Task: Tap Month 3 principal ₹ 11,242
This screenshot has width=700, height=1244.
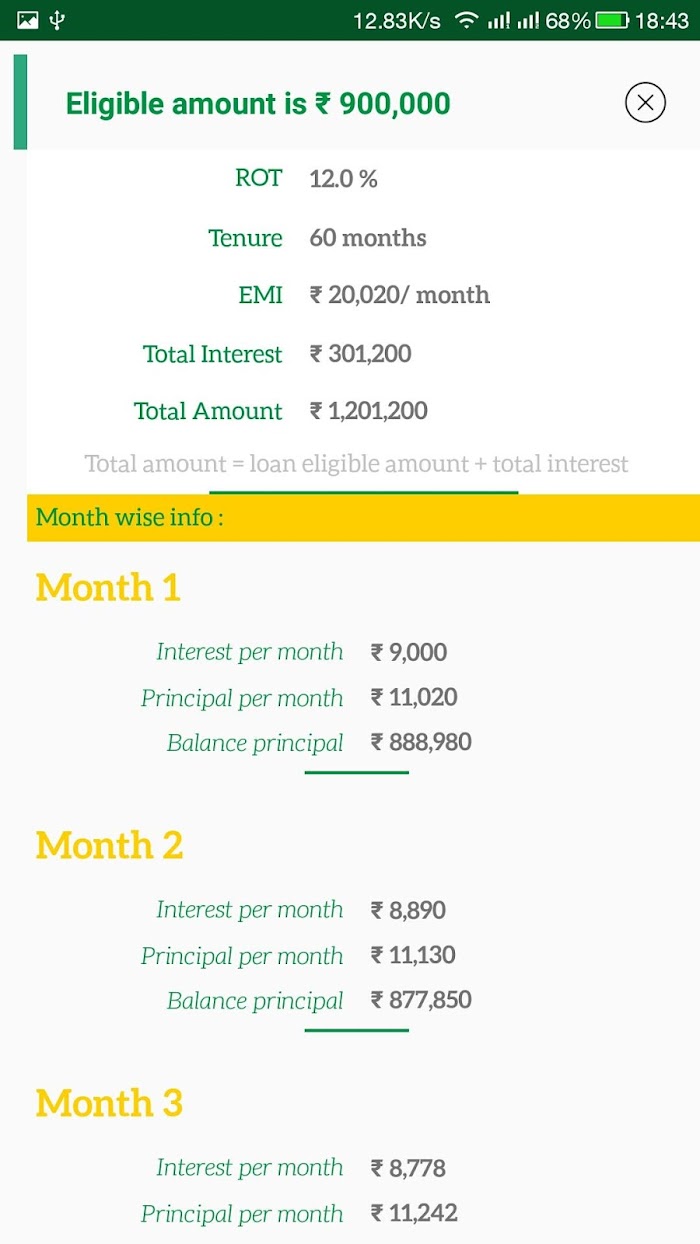Action: (413, 1213)
